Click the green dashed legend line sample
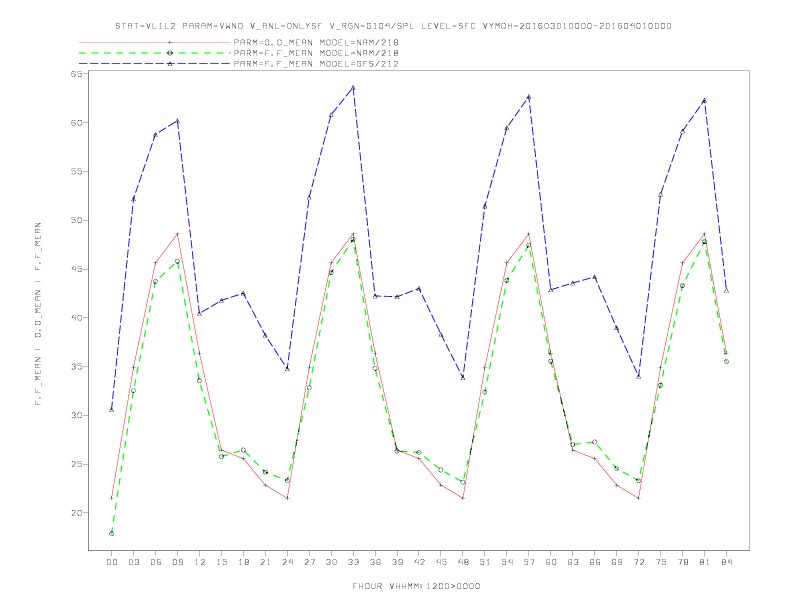Viewport: 792px width, 612px height. tap(155, 53)
